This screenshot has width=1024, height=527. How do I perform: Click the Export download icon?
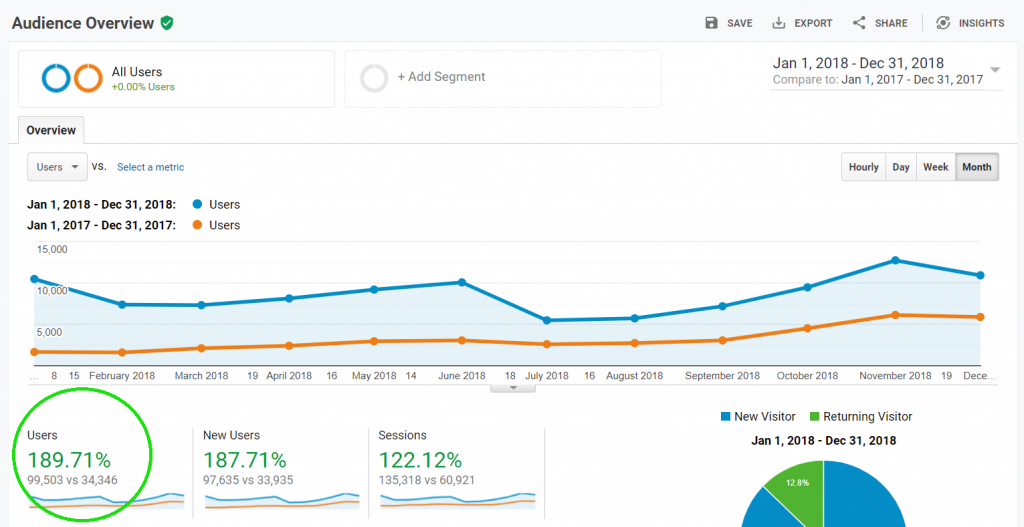pyautogui.click(x=778, y=23)
